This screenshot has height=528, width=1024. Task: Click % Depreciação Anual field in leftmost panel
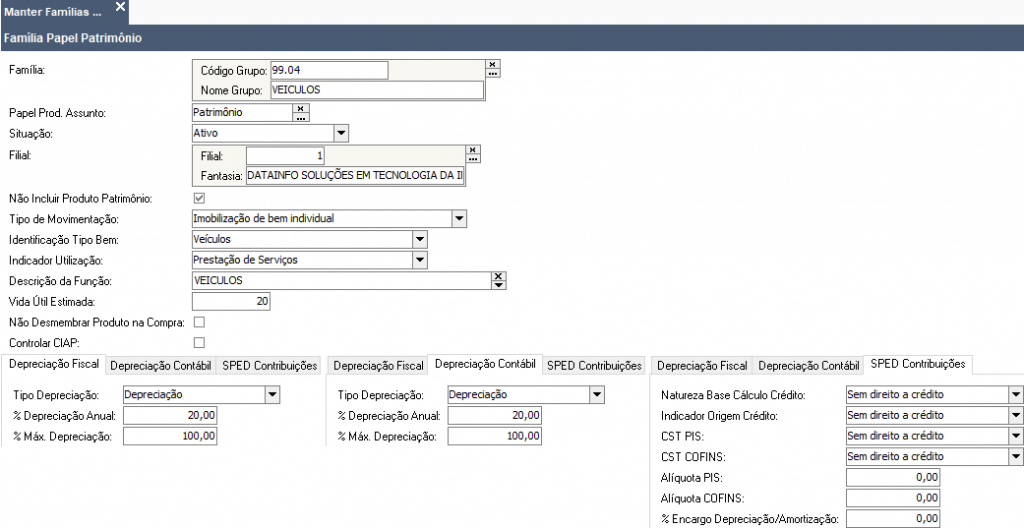coord(170,416)
